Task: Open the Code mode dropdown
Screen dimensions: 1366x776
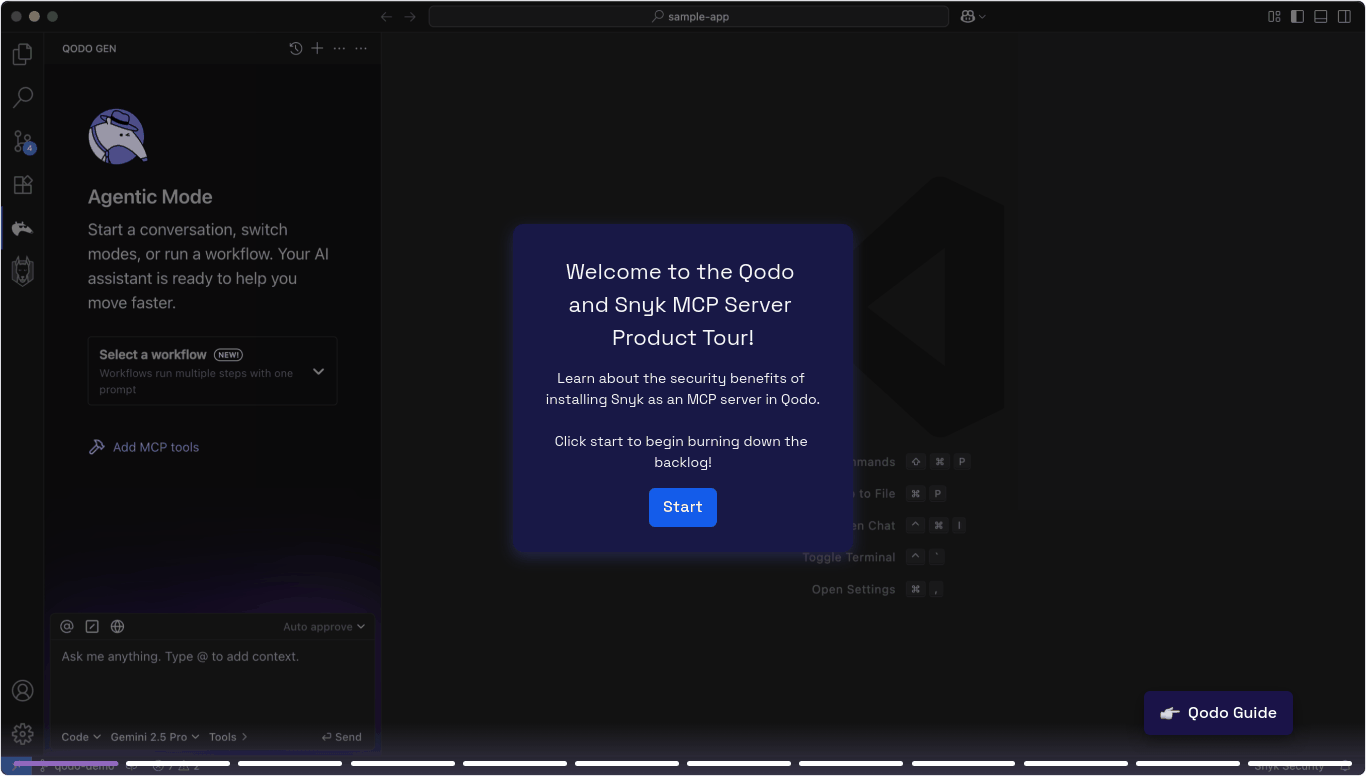Action: (x=81, y=737)
